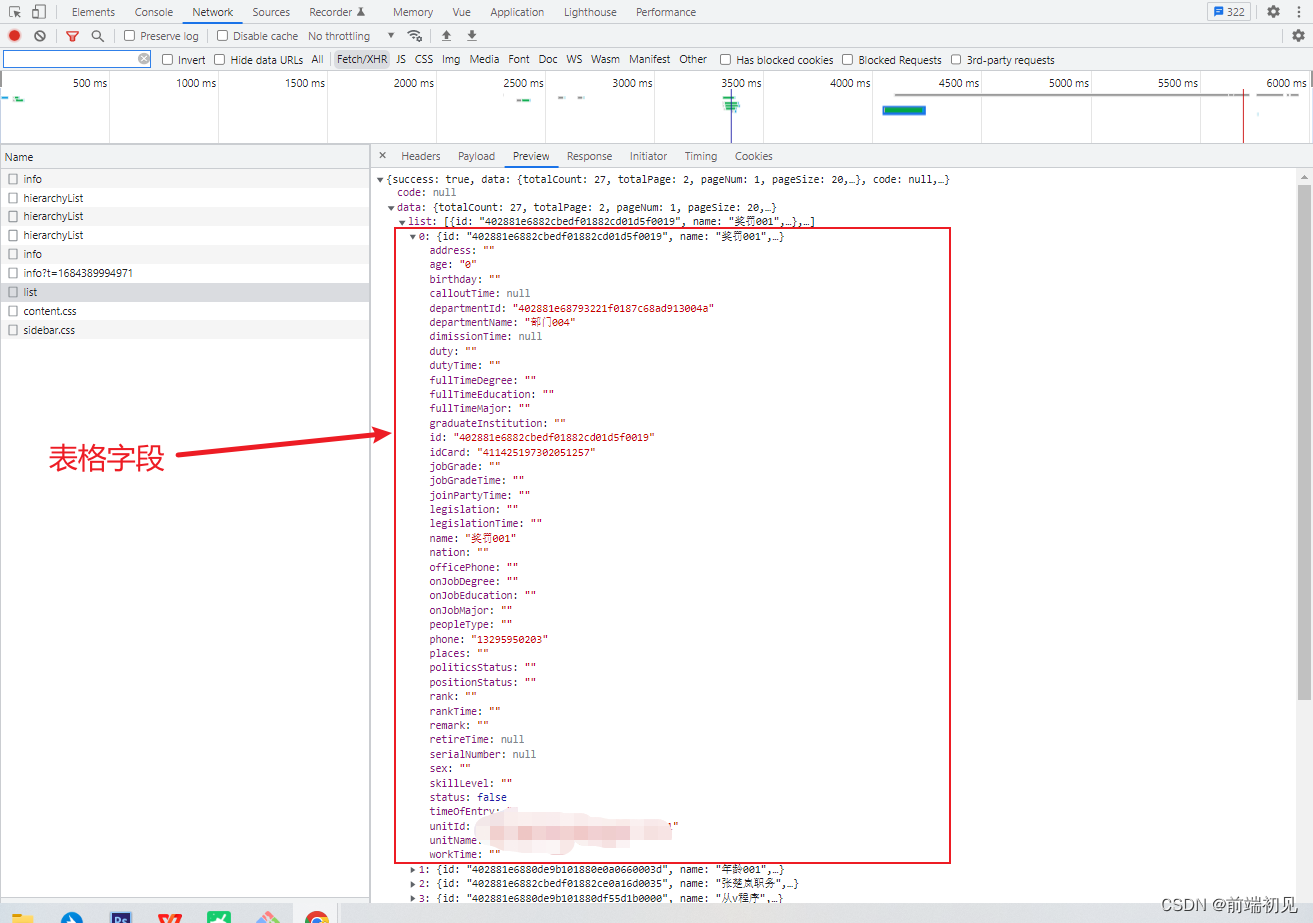Collapse the root response object
This screenshot has height=923, width=1313.
[x=380, y=180]
